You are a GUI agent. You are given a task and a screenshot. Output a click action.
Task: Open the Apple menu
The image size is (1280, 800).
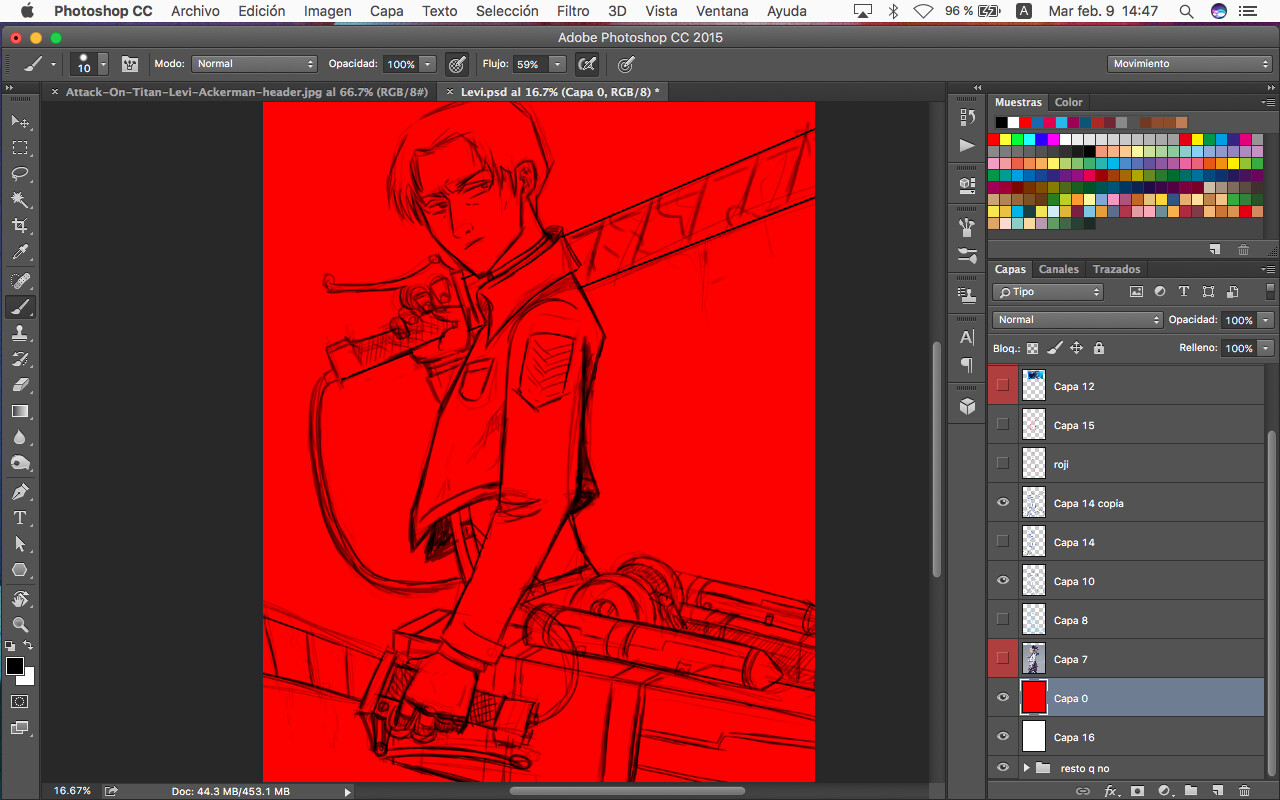coord(27,11)
